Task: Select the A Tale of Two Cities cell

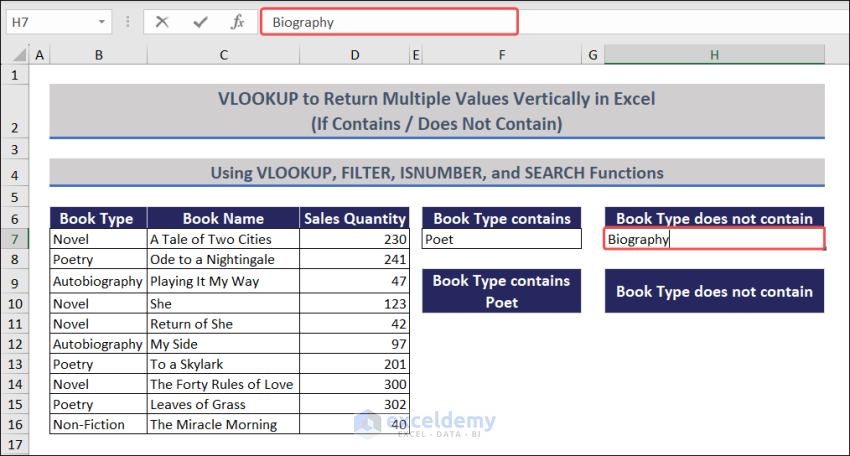Action: [x=223, y=239]
